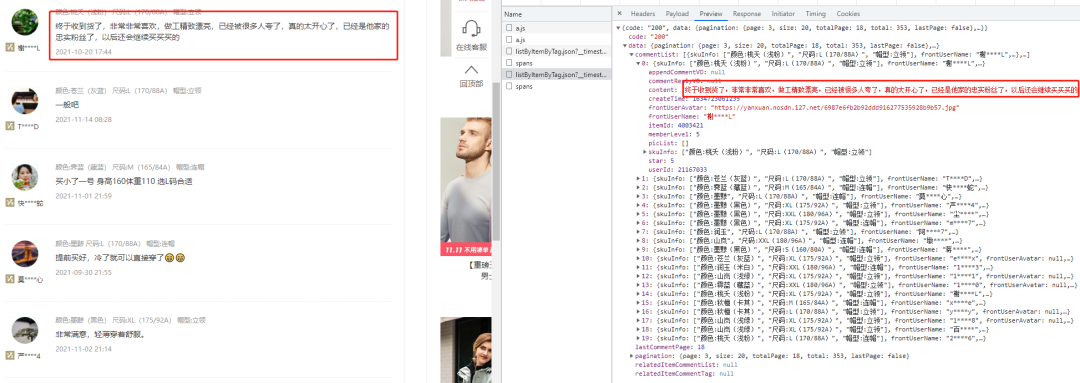Image resolution: width=1080 pixels, height=383 pixels.
Task: Click the member badge beside user 莫****心
Action: (x=10, y=279)
